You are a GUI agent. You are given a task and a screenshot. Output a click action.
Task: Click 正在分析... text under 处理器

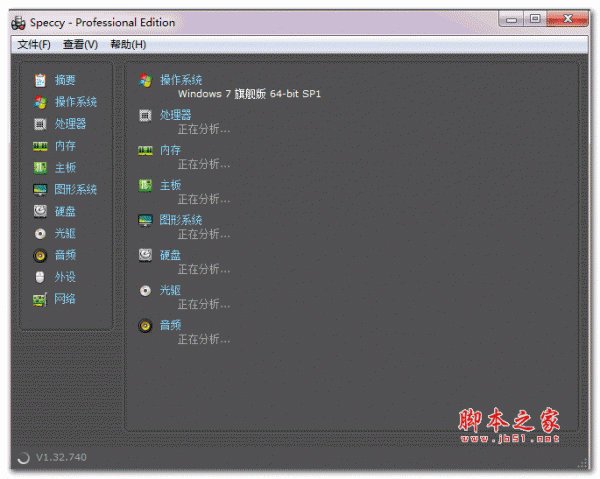click(204, 129)
